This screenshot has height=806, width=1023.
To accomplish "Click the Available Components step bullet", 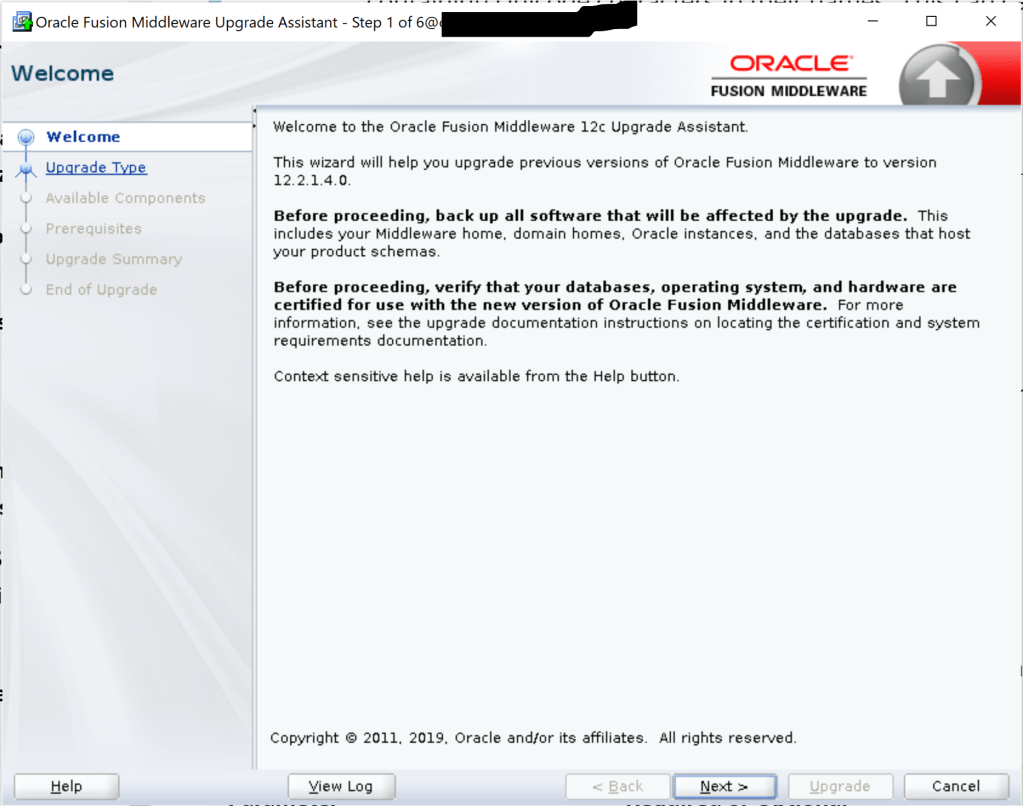I will [x=27, y=199].
